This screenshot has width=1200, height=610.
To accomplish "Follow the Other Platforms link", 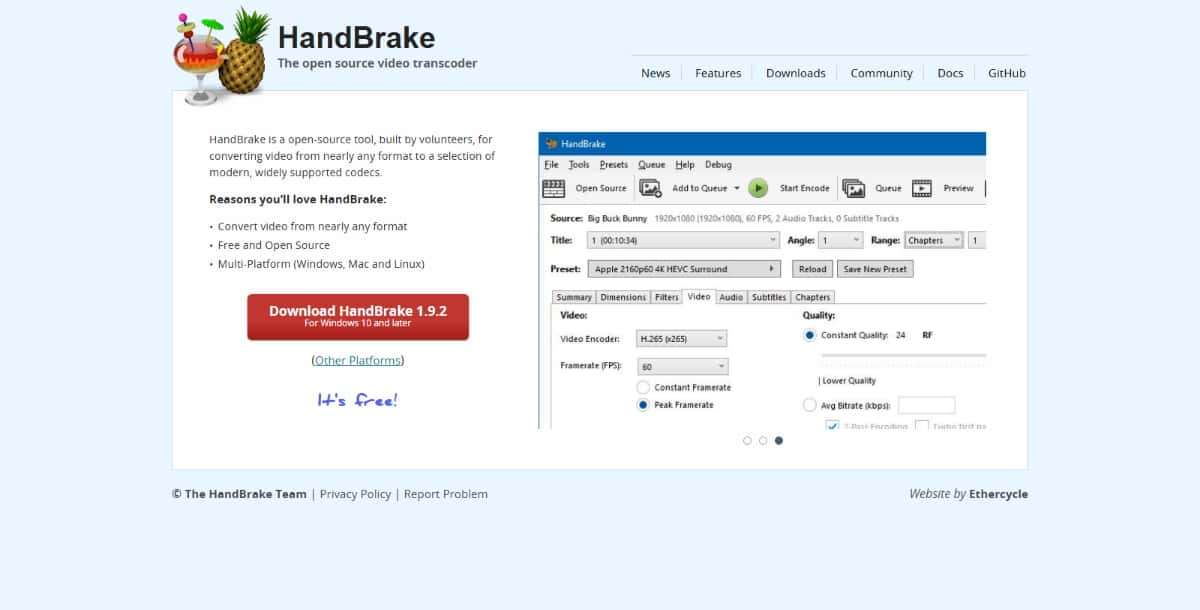I will pyautogui.click(x=358, y=360).
